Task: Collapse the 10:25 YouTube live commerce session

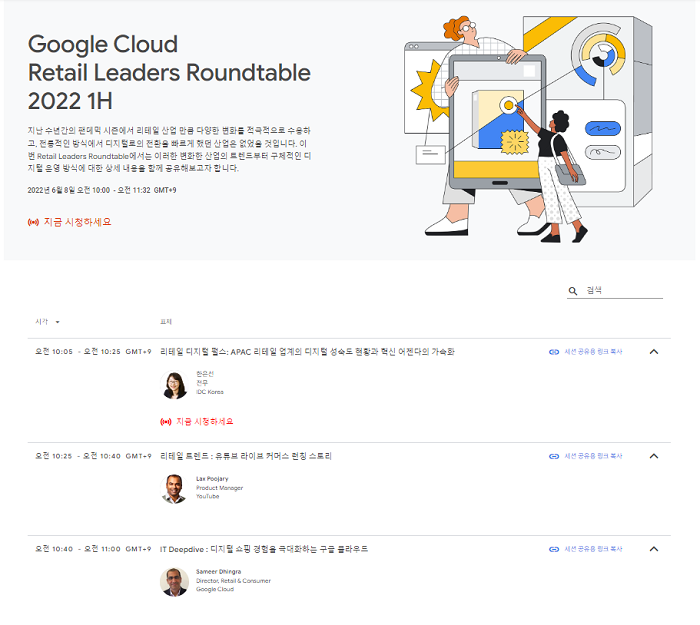Action: (654, 456)
